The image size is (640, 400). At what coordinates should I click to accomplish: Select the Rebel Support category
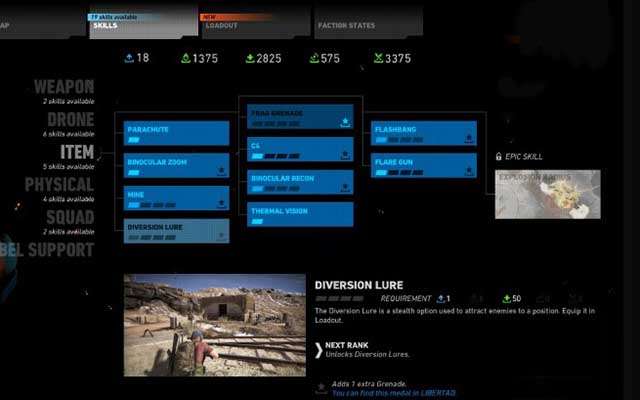(47, 250)
